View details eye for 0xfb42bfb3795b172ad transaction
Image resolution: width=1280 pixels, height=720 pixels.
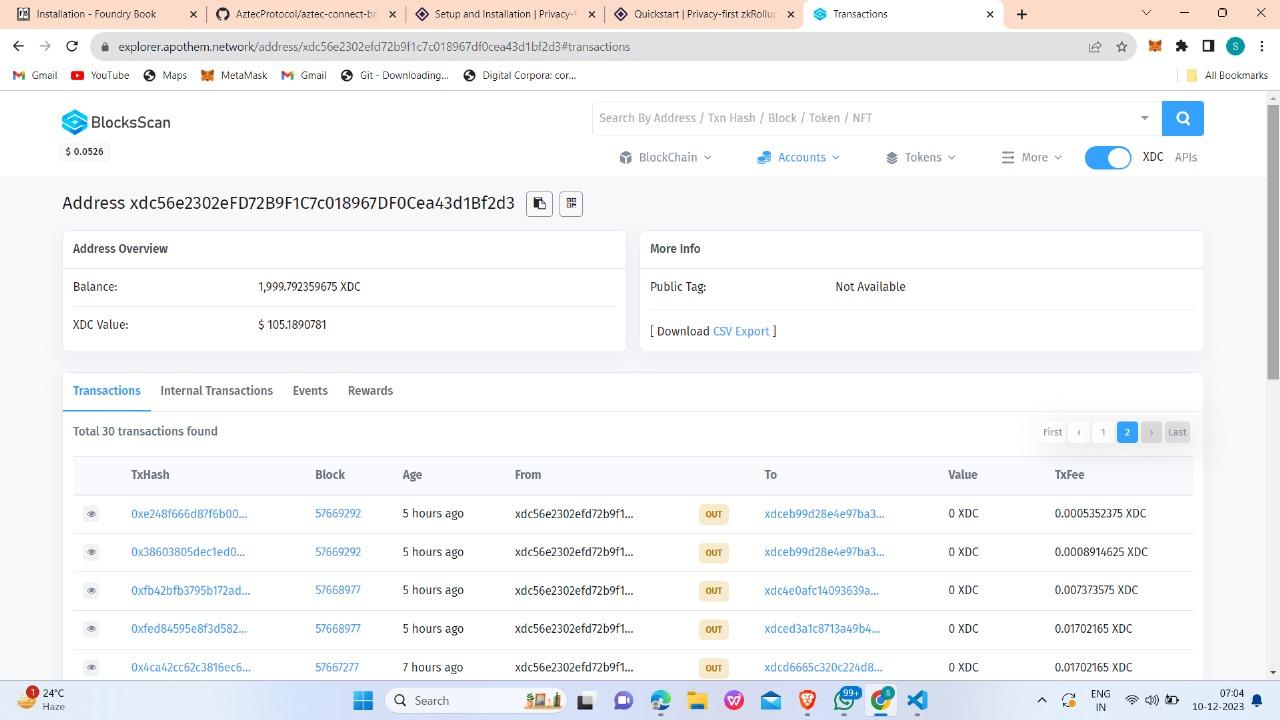tap(91, 590)
